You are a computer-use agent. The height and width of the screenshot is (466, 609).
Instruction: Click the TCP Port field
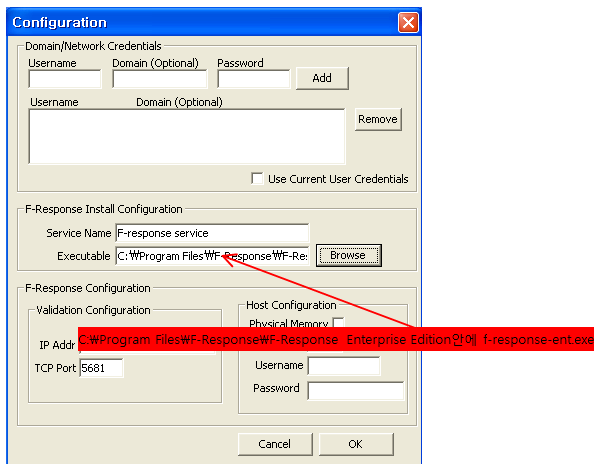pyautogui.click(x=101, y=368)
